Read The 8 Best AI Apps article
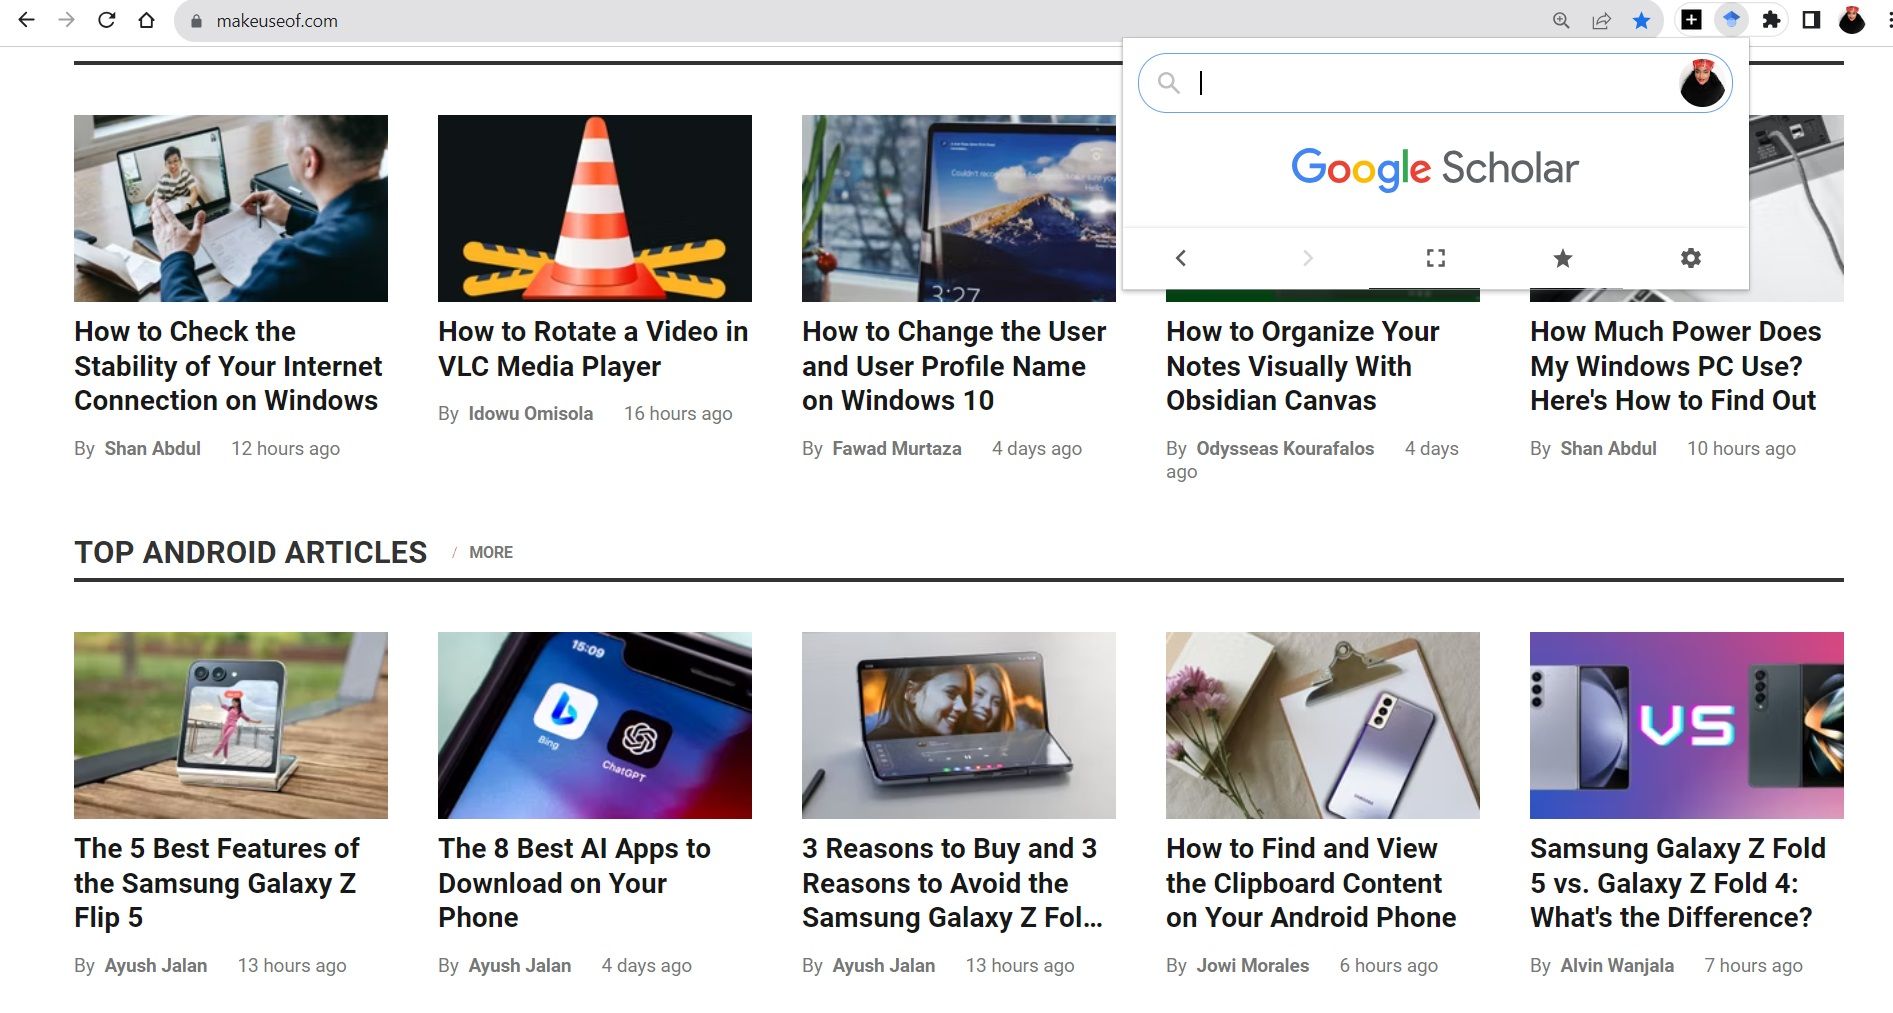The height and width of the screenshot is (1013, 1893). coord(575,883)
